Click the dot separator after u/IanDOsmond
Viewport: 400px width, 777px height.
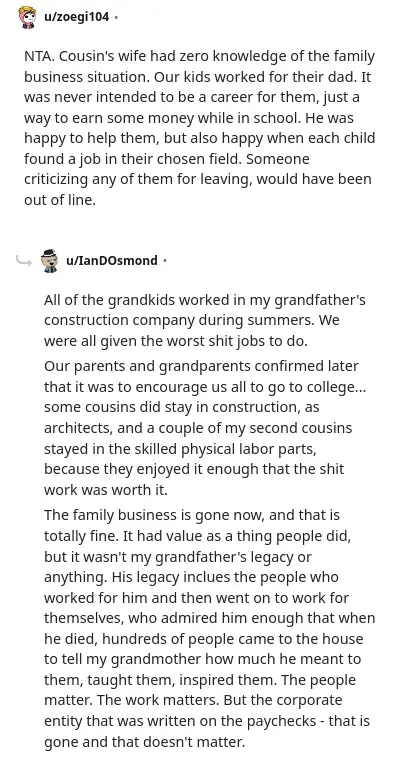tap(165, 261)
